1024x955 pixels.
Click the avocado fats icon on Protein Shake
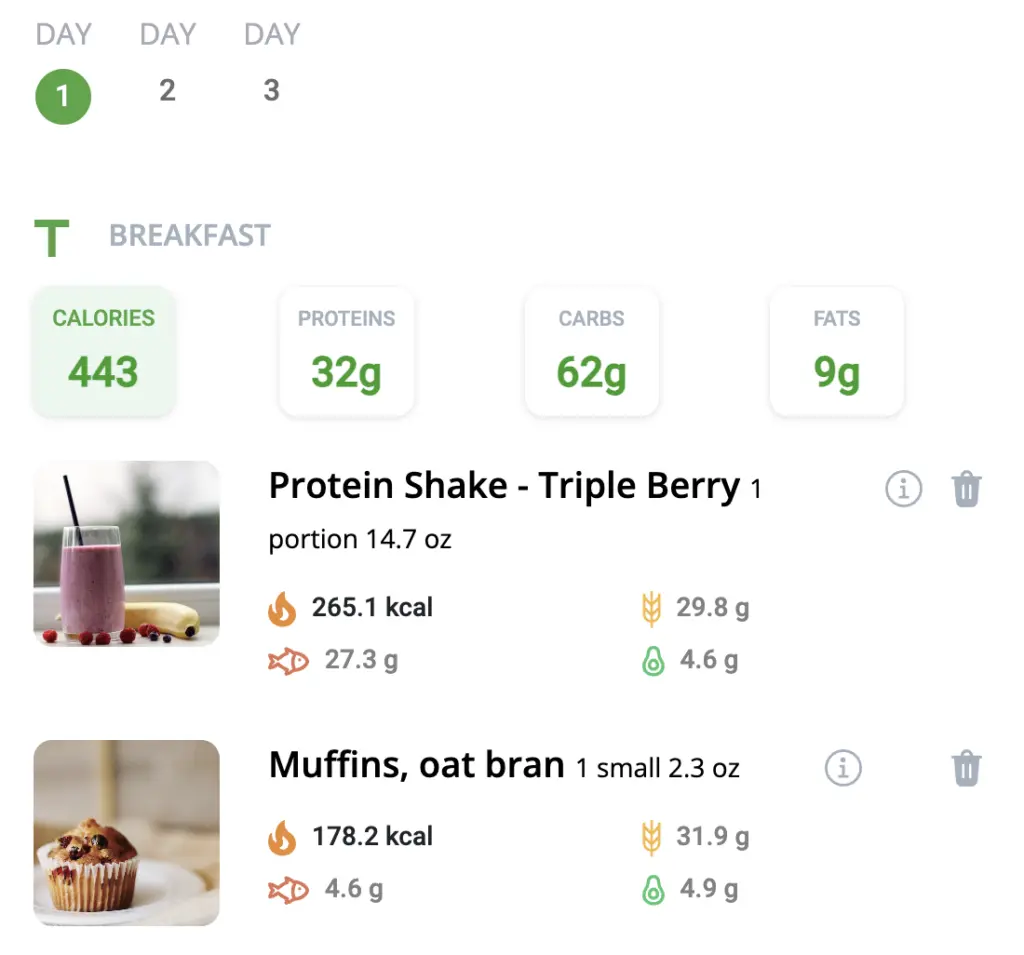[652, 660]
